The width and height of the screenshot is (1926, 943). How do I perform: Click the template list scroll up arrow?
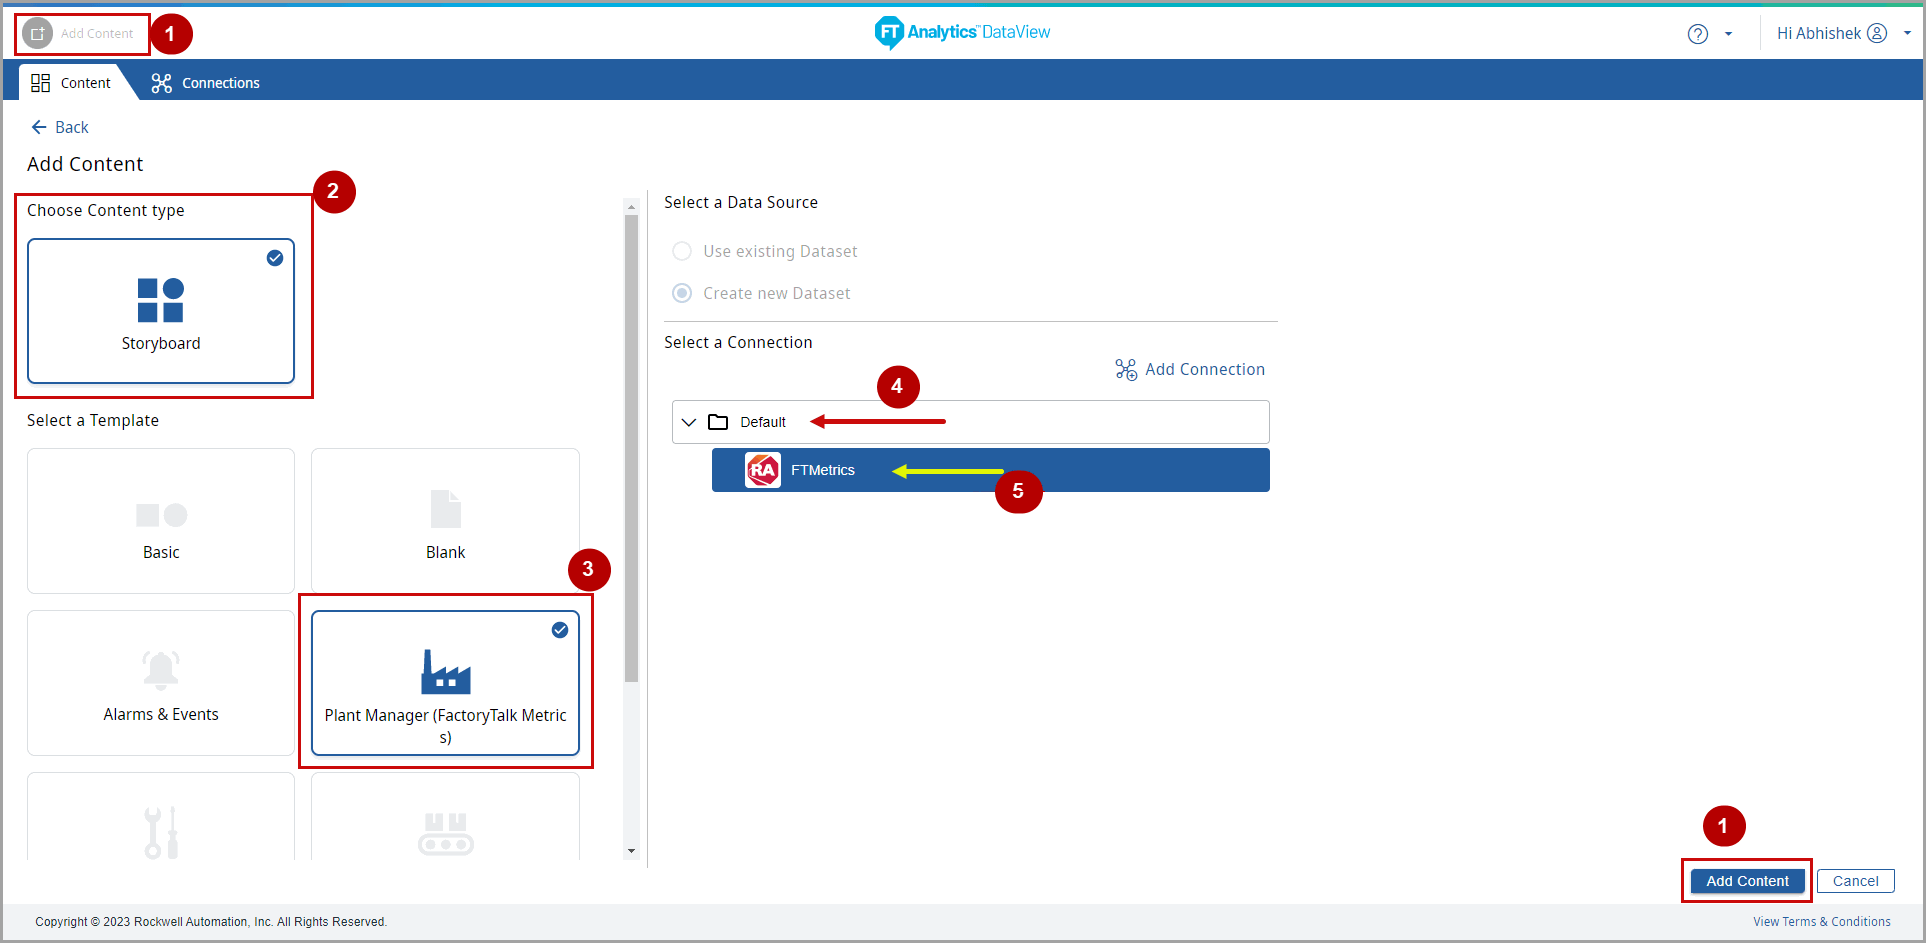click(x=631, y=207)
